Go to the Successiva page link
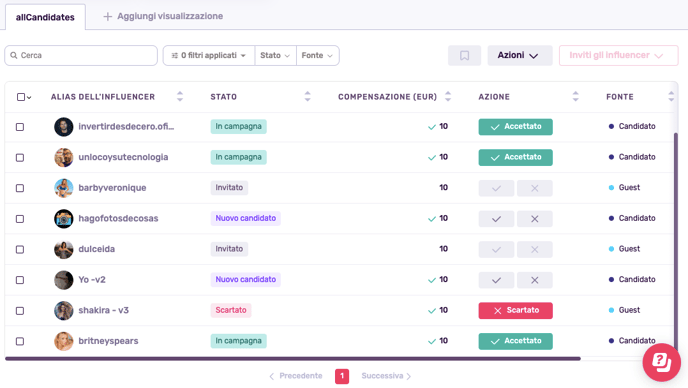 (x=386, y=376)
